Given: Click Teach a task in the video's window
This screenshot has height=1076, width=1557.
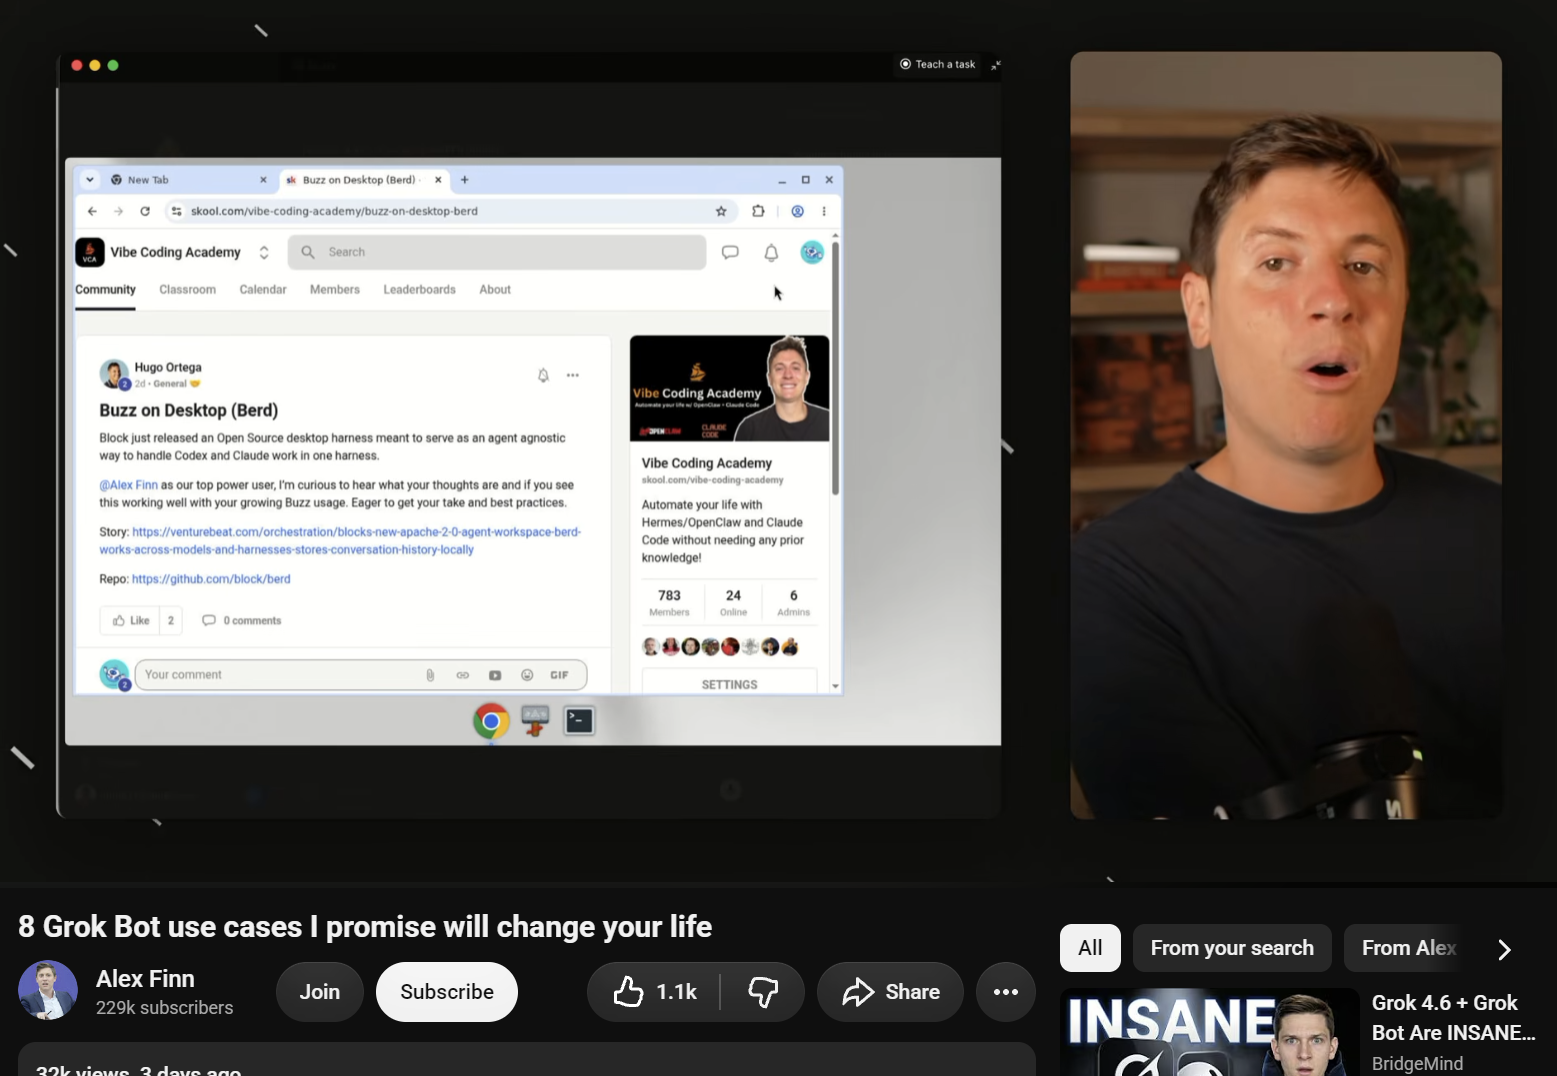Looking at the screenshot, I should 938,64.
